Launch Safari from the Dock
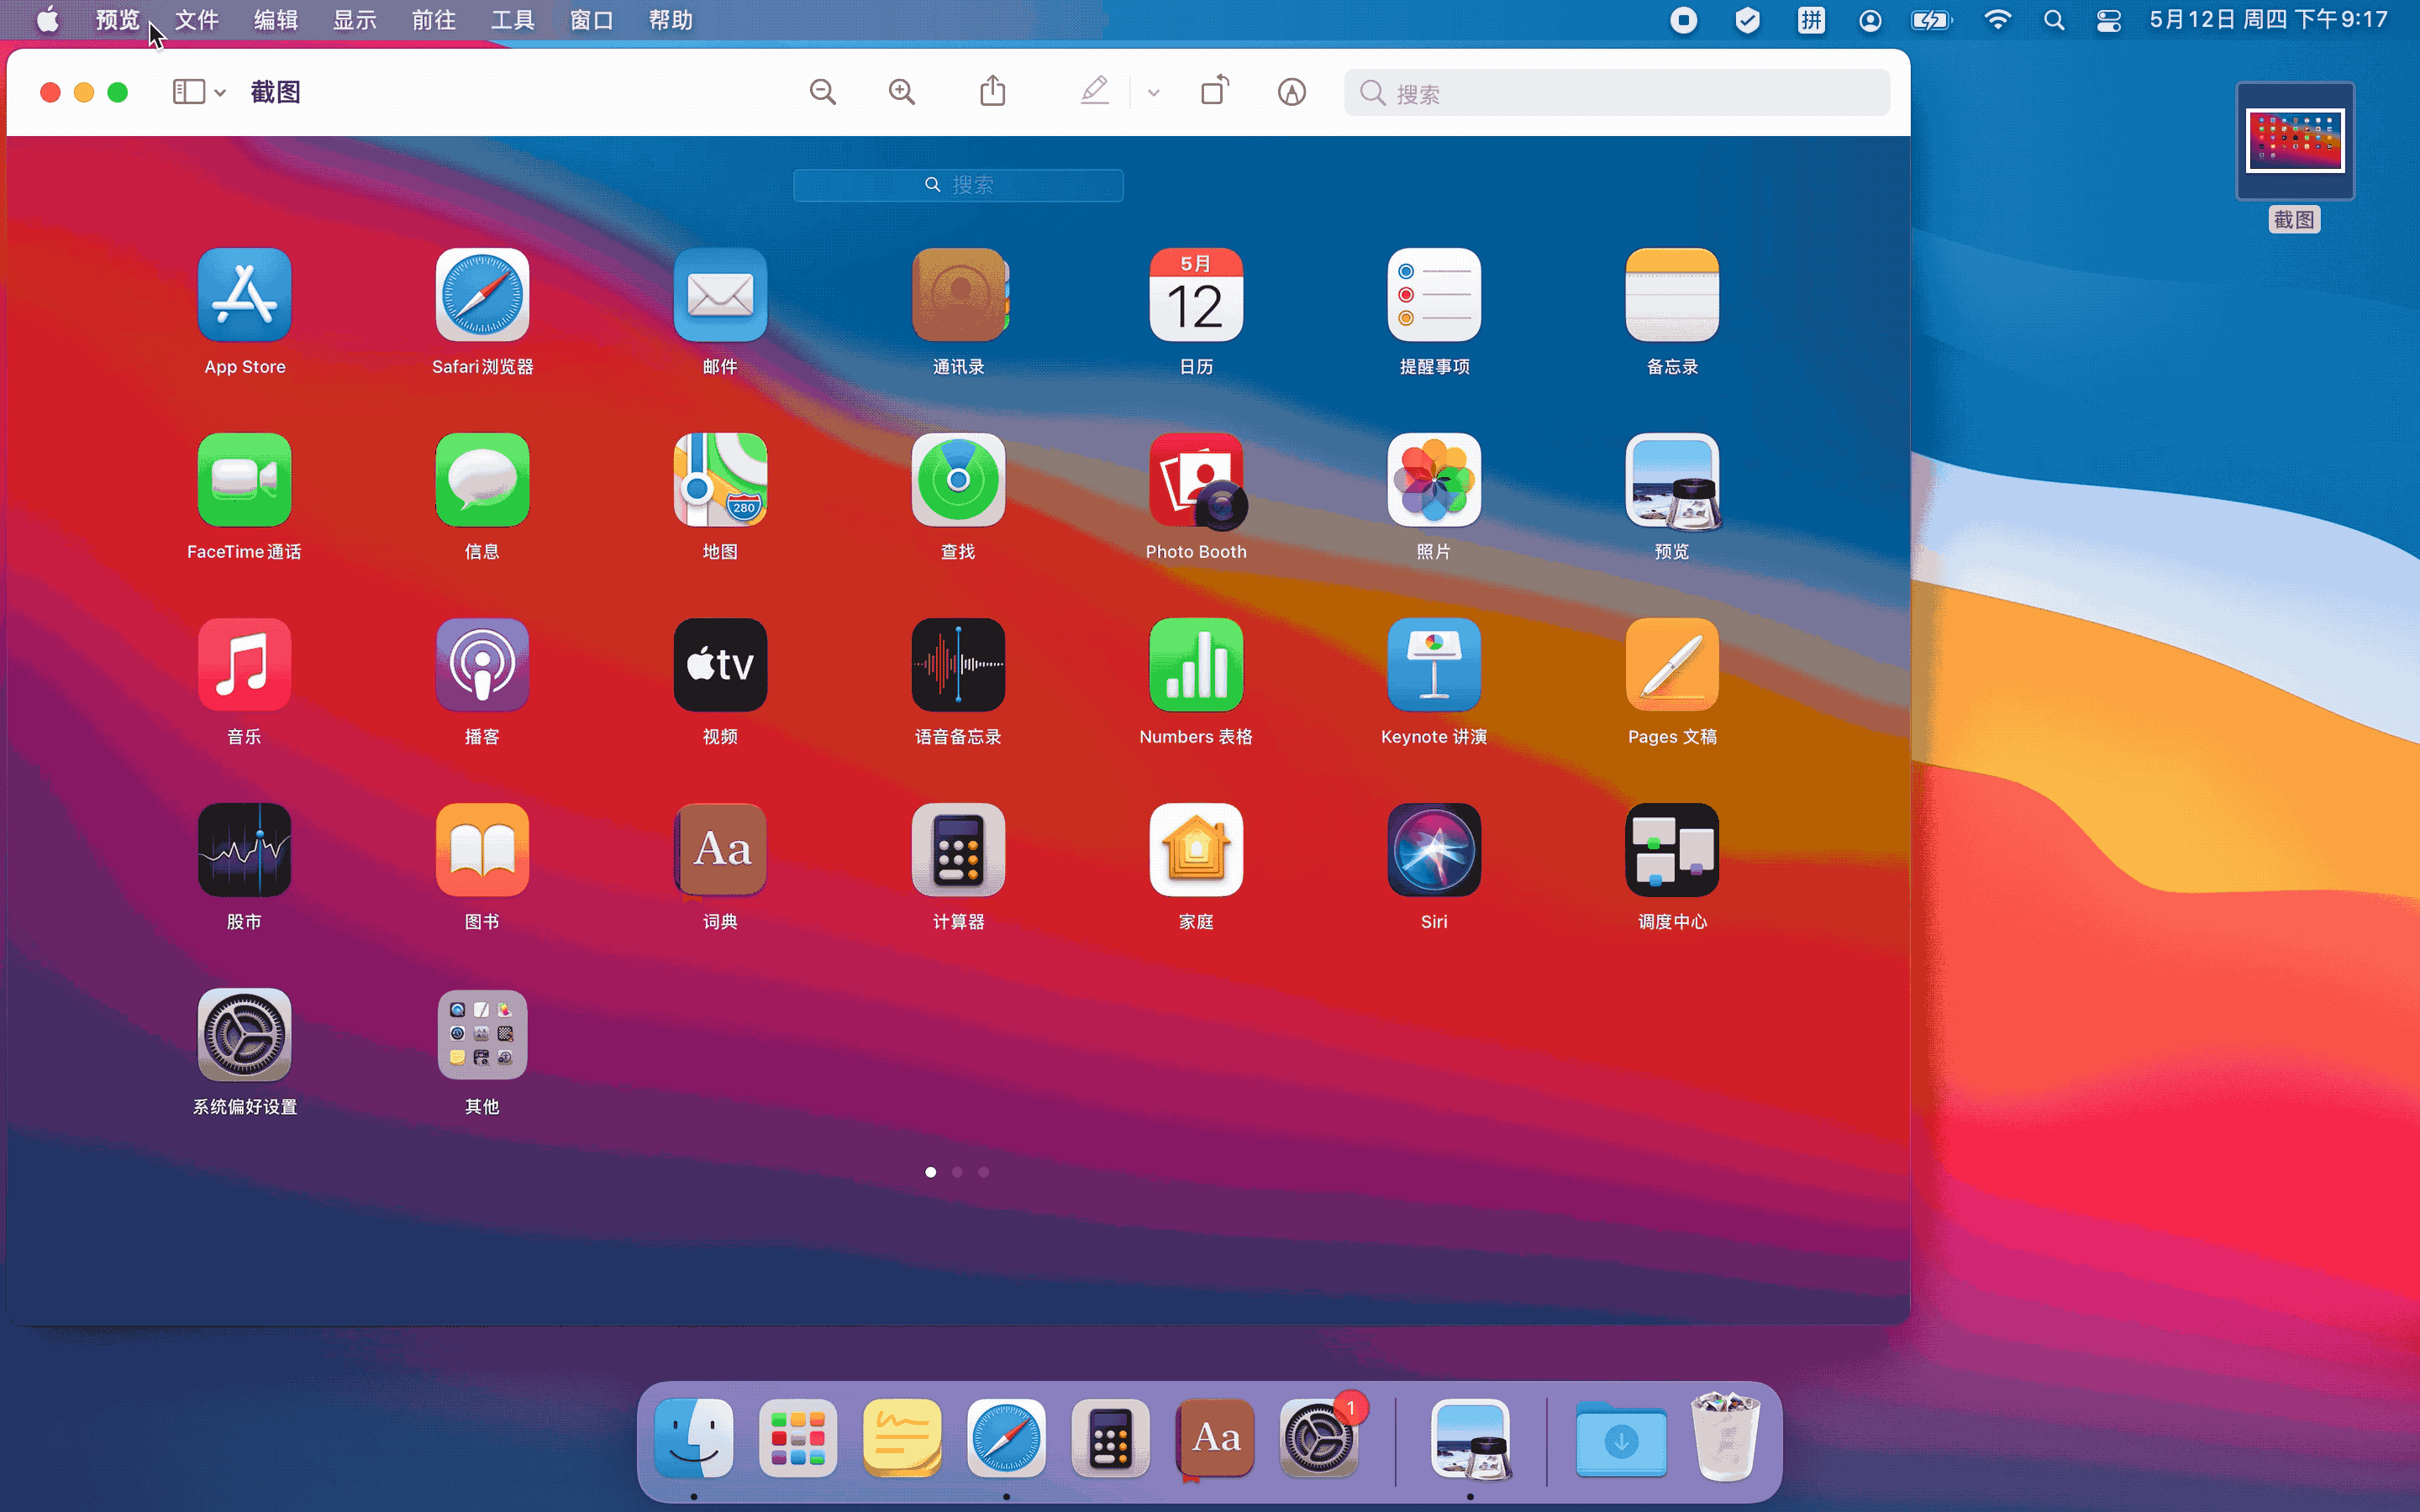Viewport: 2420px width, 1512px height. click(1006, 1438)
